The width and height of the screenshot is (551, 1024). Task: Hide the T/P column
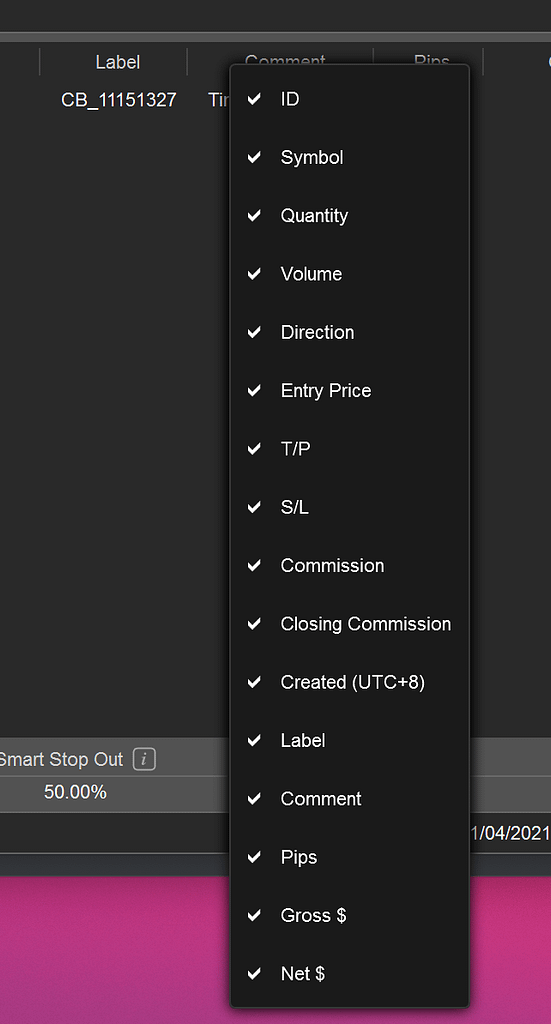[x=349, y=449]
